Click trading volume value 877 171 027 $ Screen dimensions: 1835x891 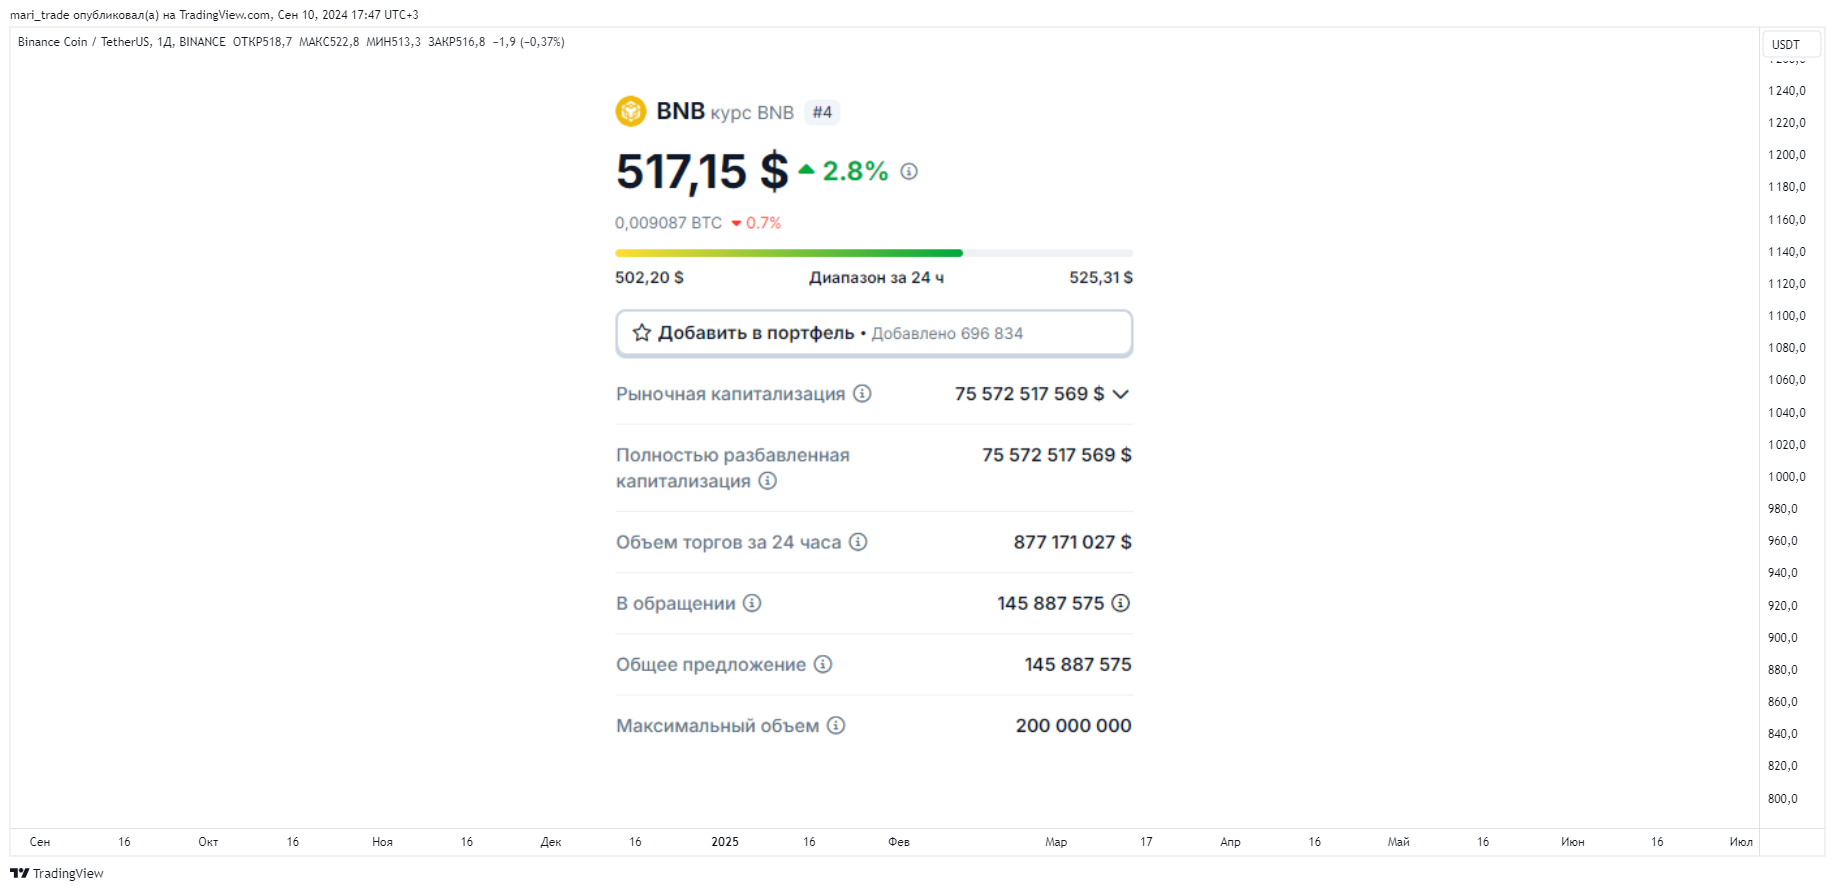1073,542
